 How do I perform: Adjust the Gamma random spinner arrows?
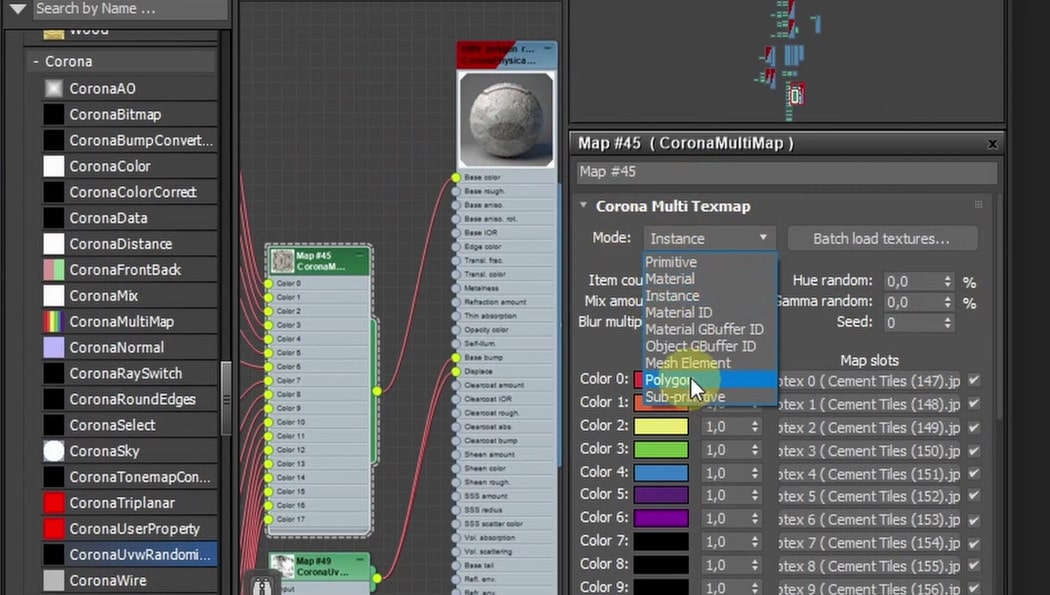(948, 302)
